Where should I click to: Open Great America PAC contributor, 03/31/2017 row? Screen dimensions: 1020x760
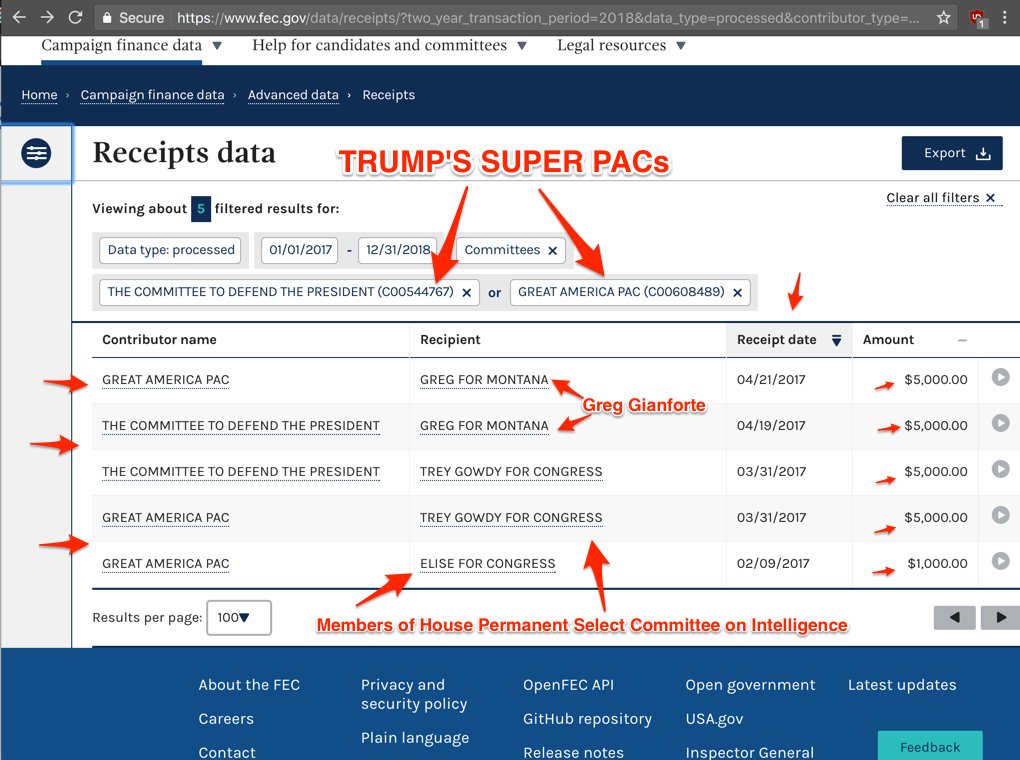165,518
